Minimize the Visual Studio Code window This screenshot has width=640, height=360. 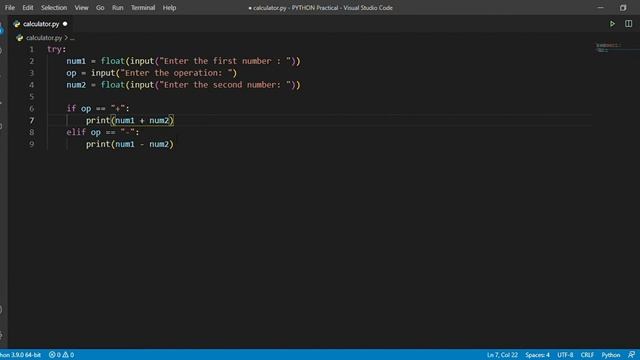click(600, 8)
